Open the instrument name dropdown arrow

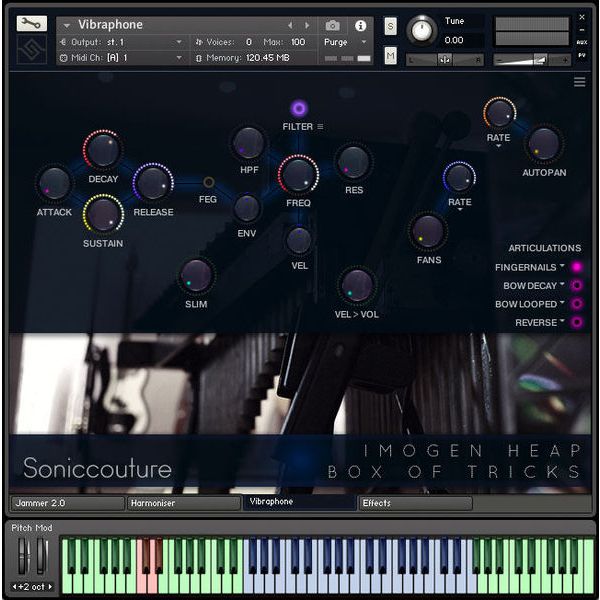(x=67, y=26)
